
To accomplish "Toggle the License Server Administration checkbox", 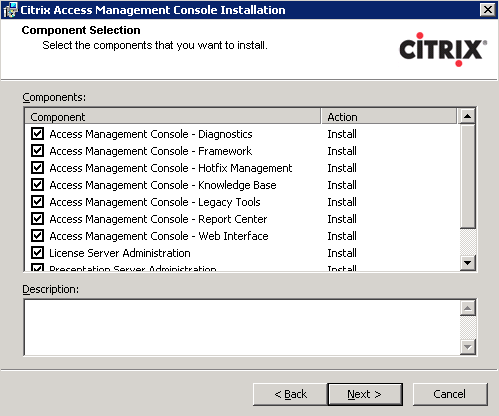I will [37, 253].
